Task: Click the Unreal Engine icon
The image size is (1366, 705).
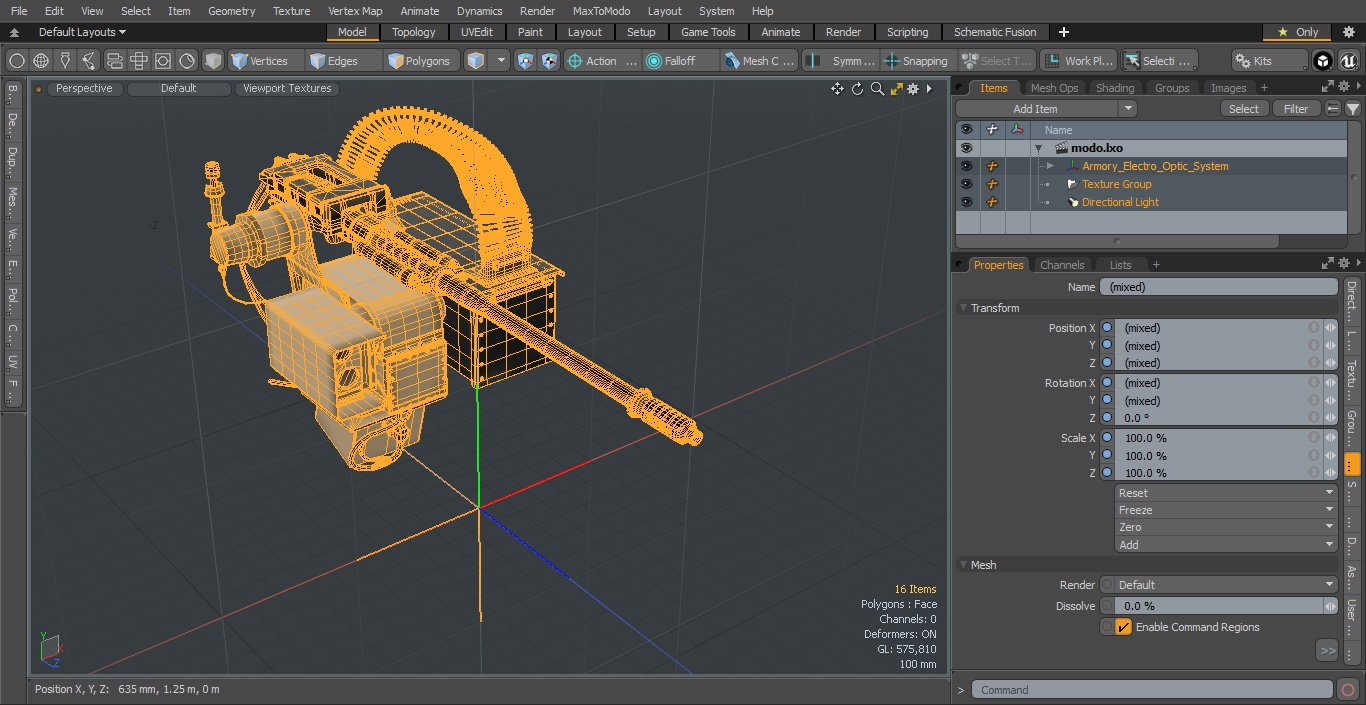Action: pyautogui.click(x=1348, y=61)
